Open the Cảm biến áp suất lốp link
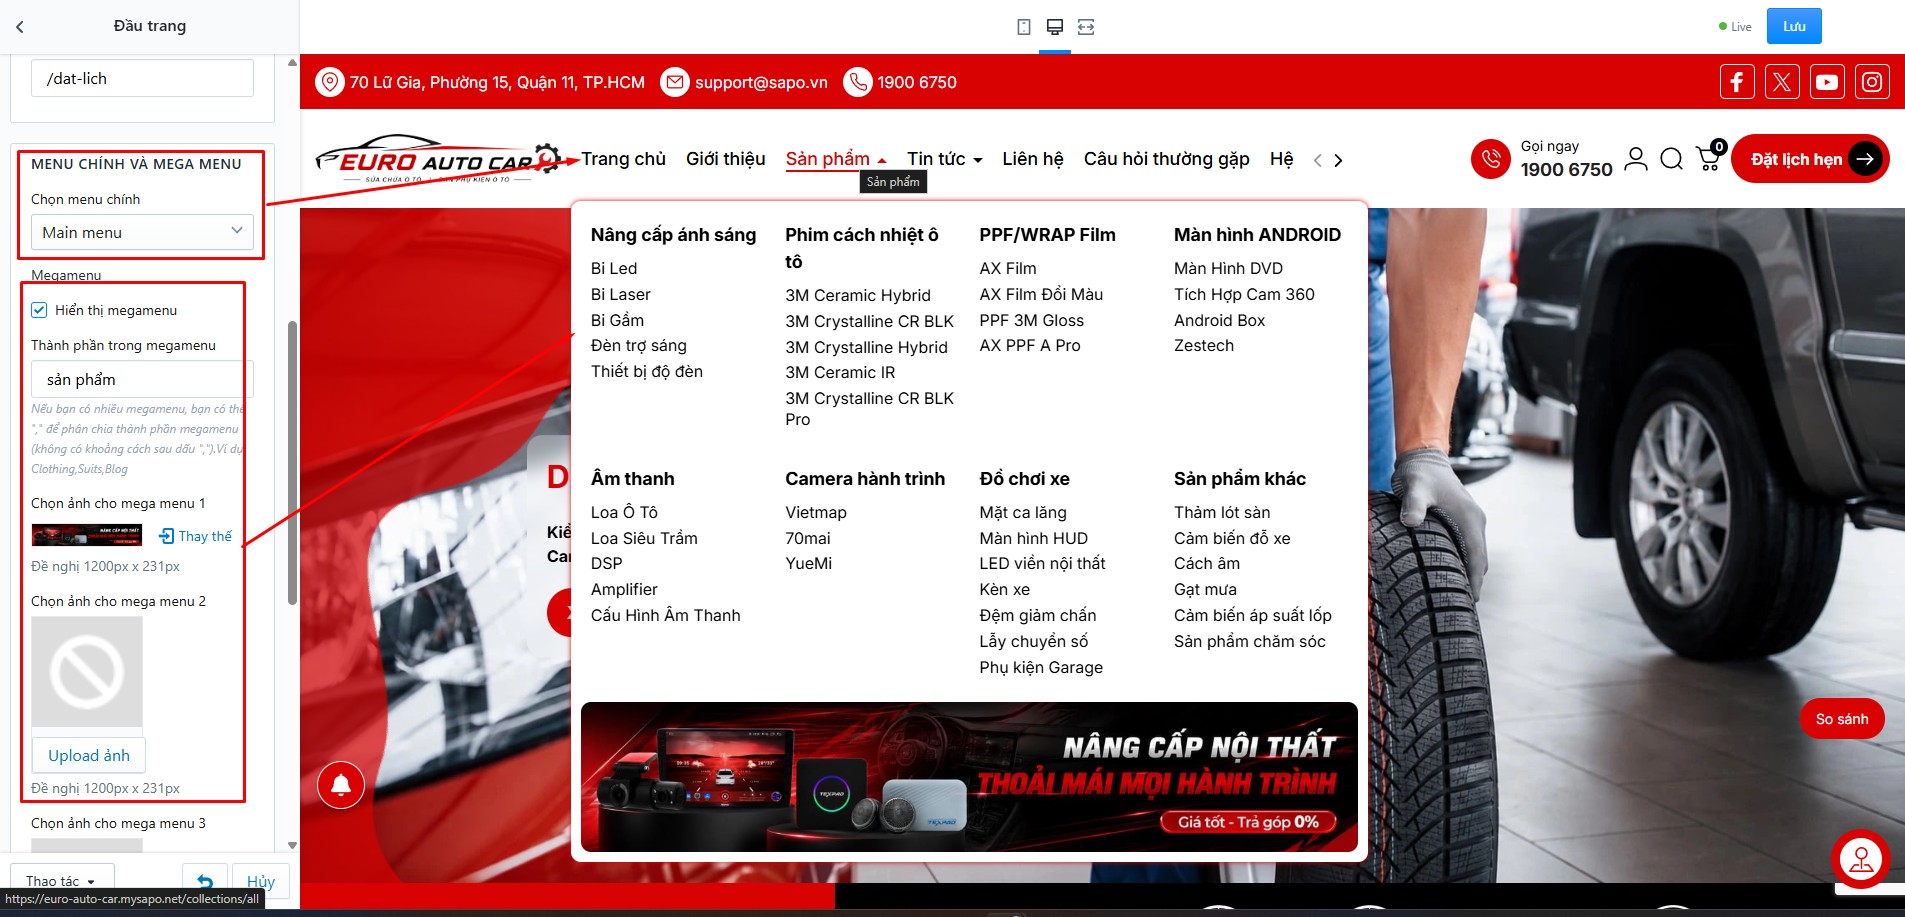Viewport: 1905px width, 917px height. 1253,615
